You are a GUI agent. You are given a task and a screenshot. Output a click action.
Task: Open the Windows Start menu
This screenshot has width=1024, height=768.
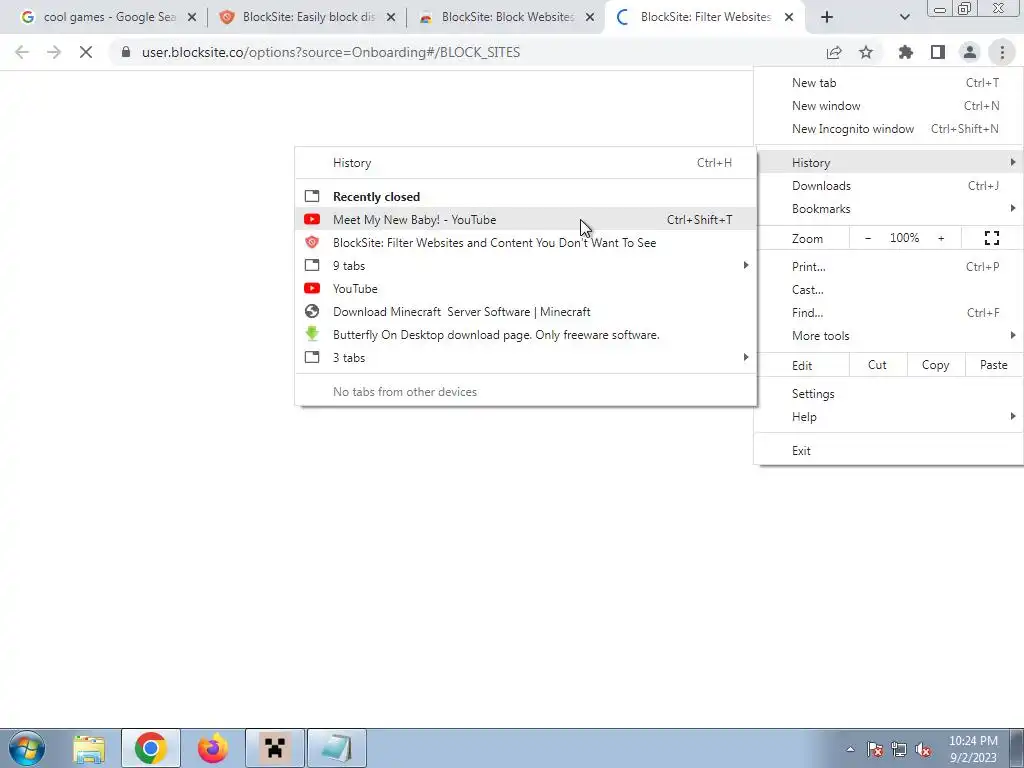click(x=27, y=748)
